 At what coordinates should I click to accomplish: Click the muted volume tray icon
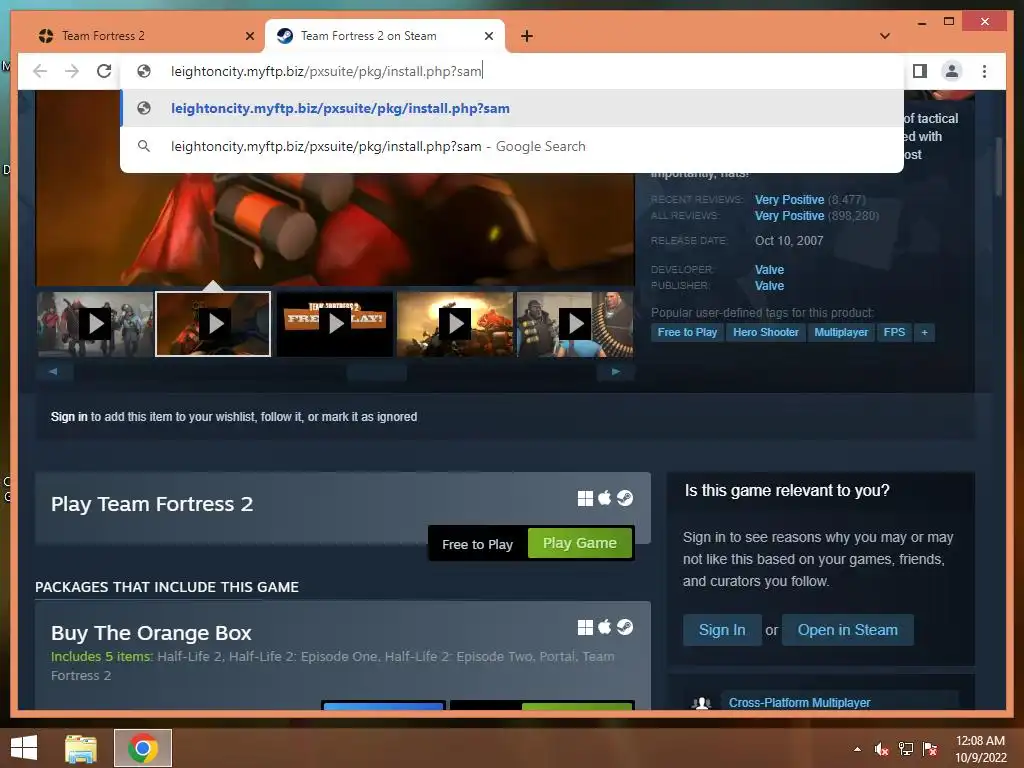click(881, 749)
